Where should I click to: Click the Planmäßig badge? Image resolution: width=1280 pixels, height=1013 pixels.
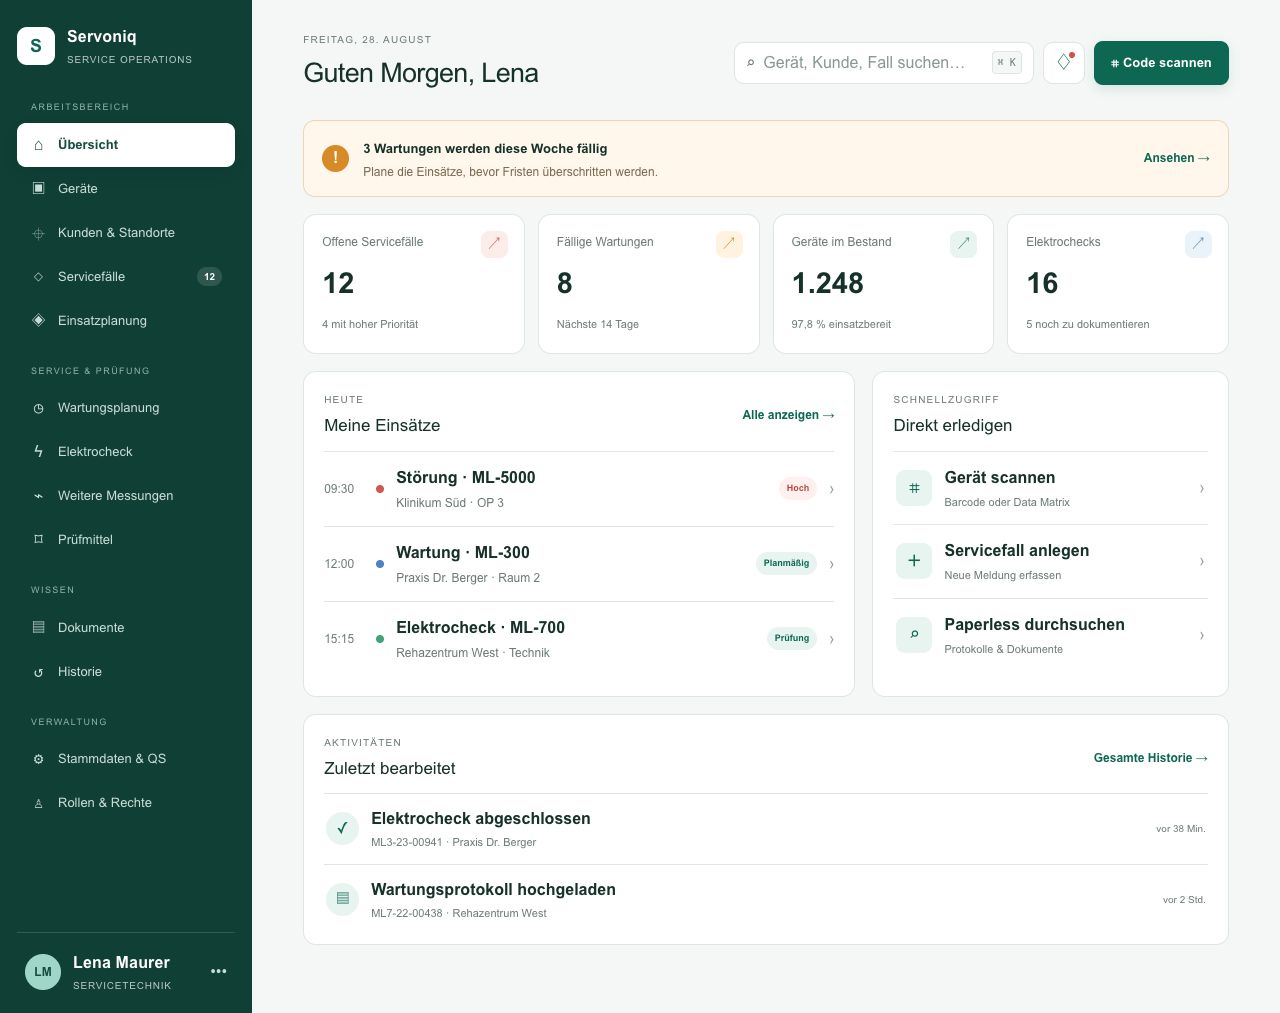click(786, 563)
